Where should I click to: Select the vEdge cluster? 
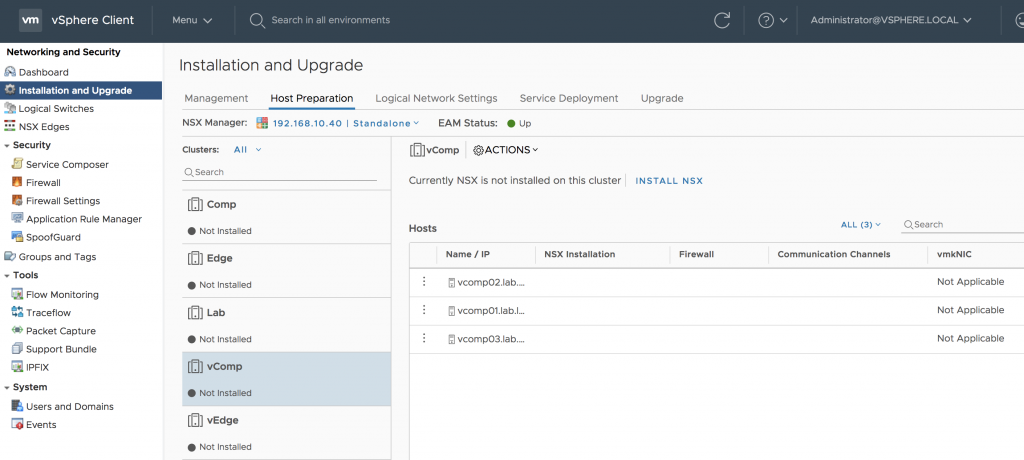(287, 433)
